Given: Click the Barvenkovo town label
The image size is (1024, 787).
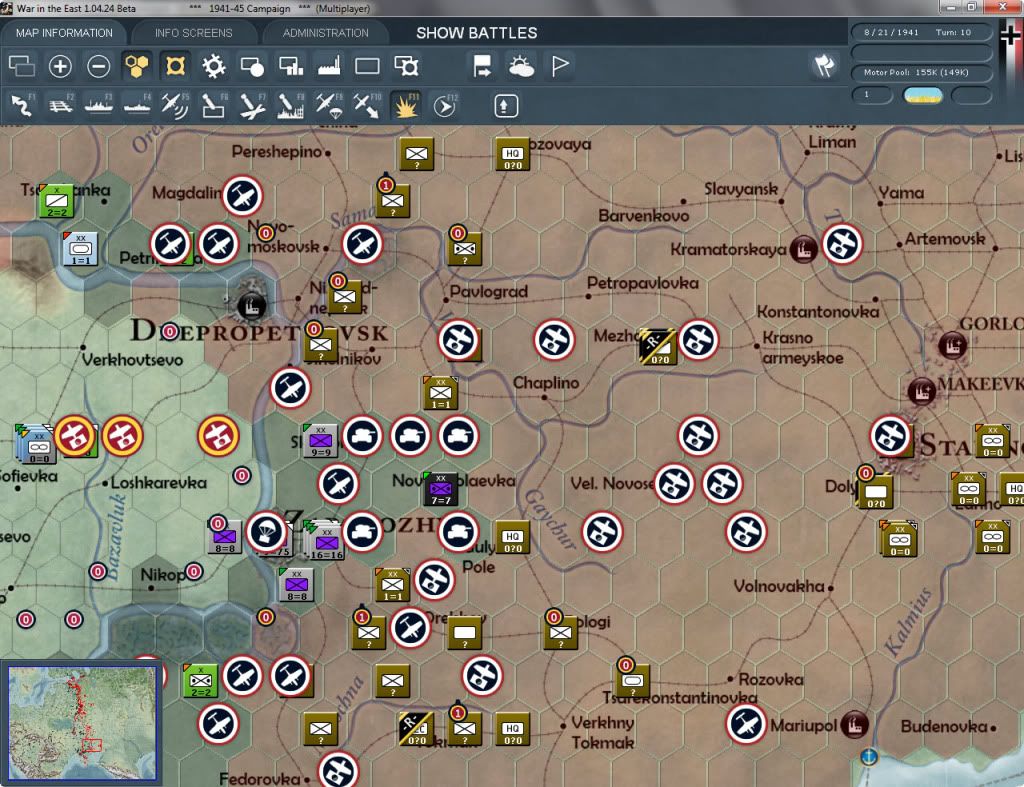Looking at the screenshot, I should pyautogui.click(x=643, y=216).
